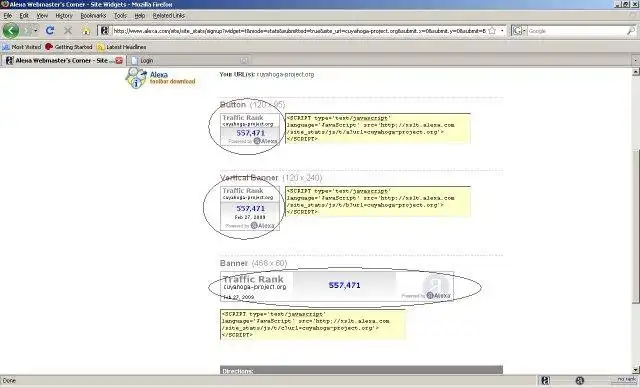
Task: Click the vertical scrollbar thumb
Action: (x=636, y=226)
